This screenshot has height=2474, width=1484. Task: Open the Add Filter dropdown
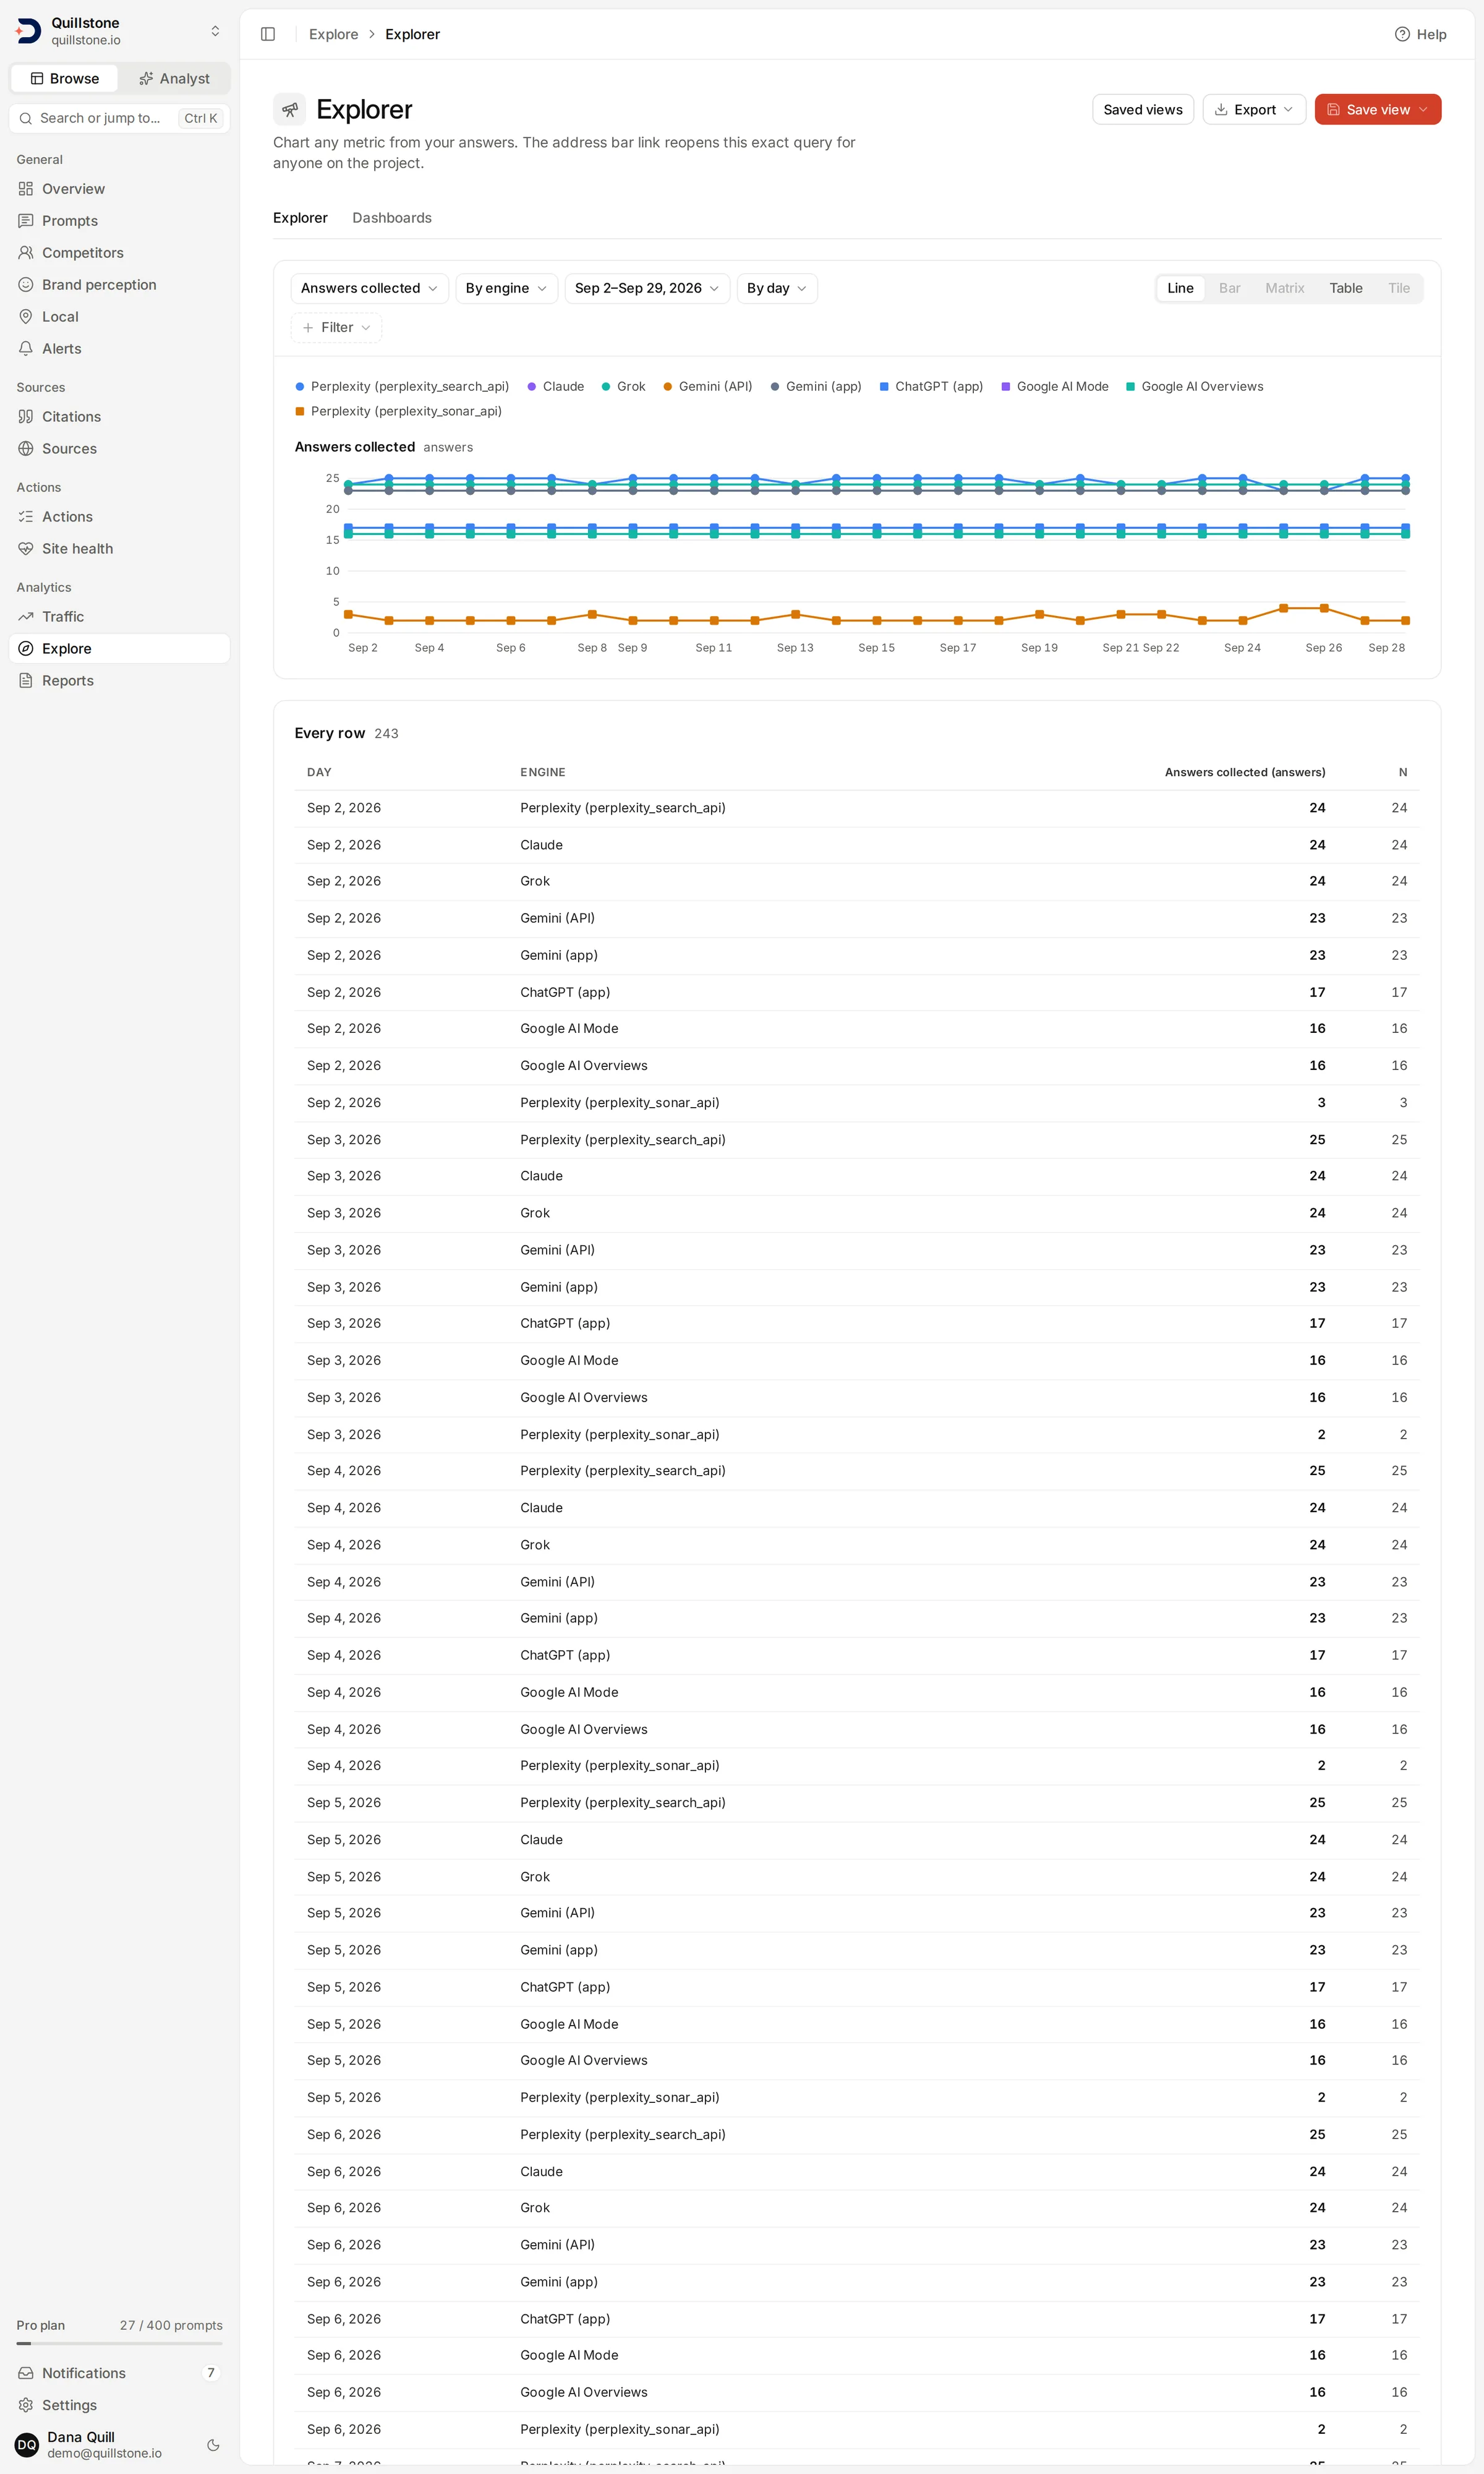pyautogui.click(x=336, y=328)
